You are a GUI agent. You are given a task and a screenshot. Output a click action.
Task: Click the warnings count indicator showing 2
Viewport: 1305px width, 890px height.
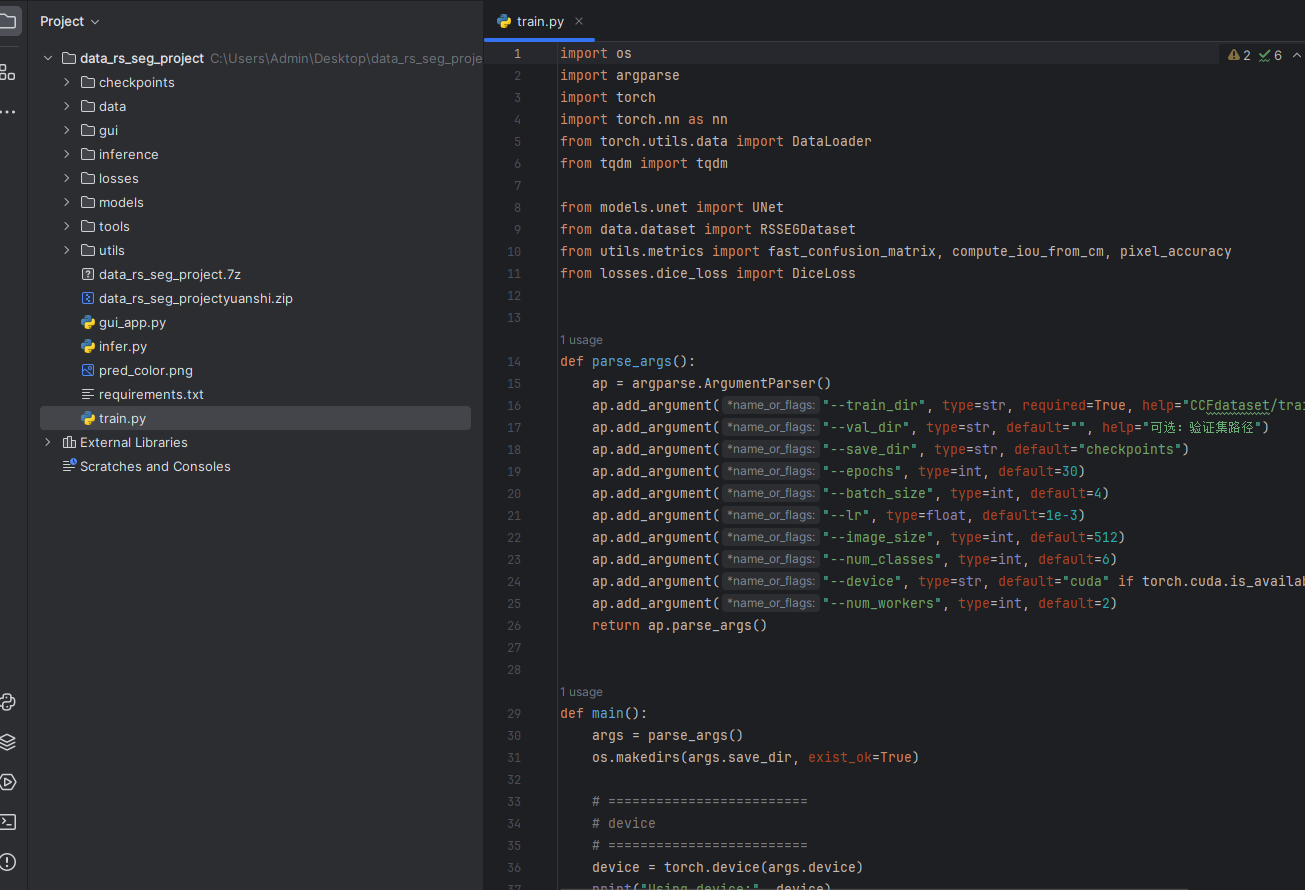point(1239,55)
